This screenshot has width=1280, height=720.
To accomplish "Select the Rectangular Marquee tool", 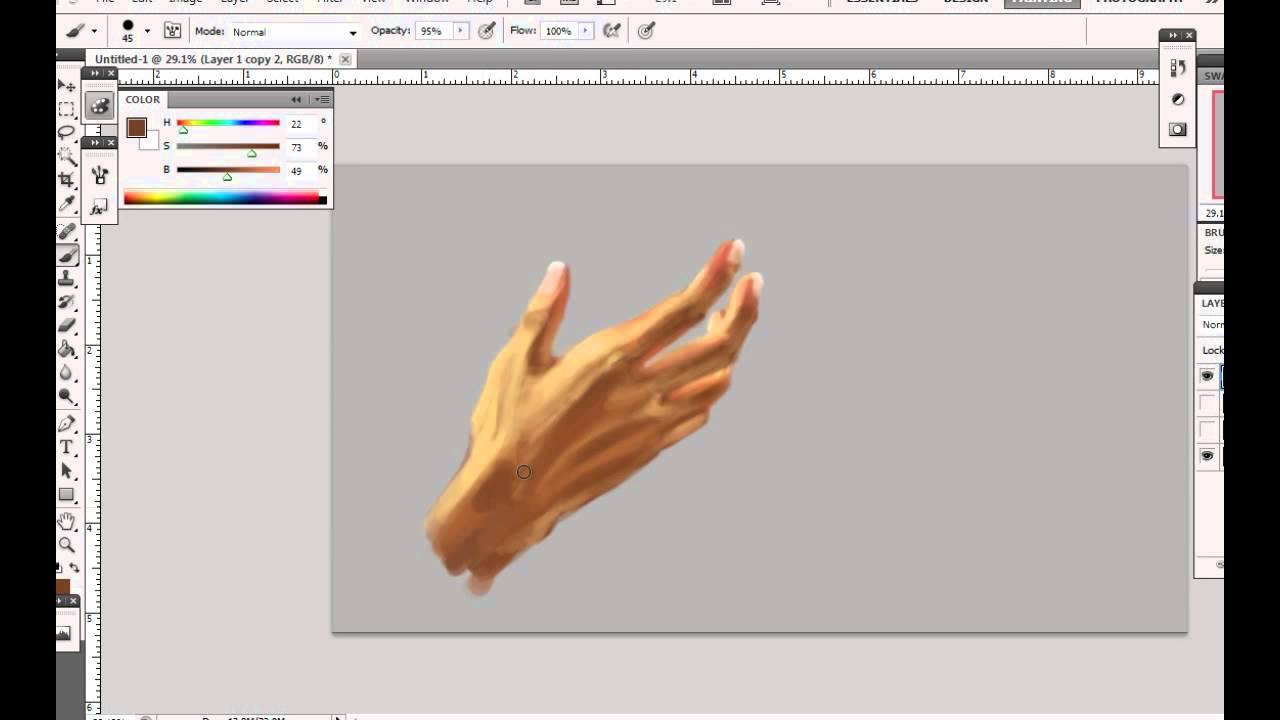I will (67, 109).
